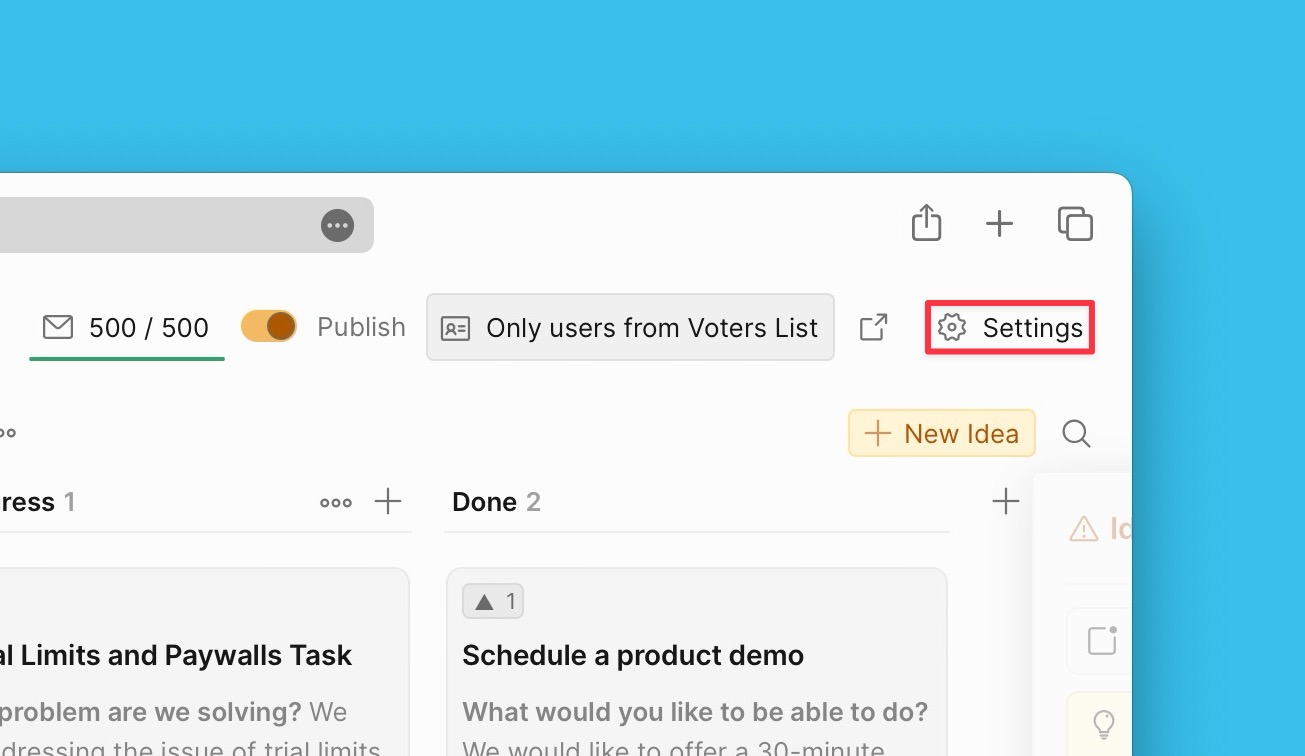Click the email quota envelope icon
1305x756 pixels.
coord(59,327)
